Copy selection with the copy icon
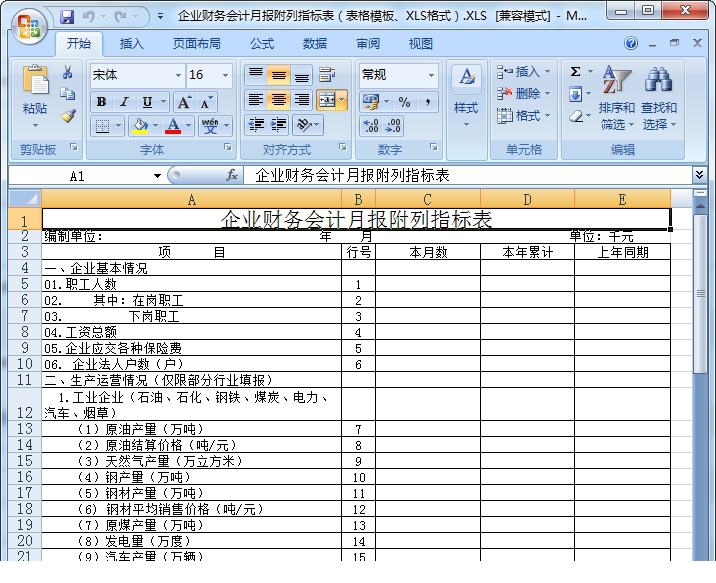The height and width of the screenshot is (583, 716). pyautogui.click(x=68, y=94)
